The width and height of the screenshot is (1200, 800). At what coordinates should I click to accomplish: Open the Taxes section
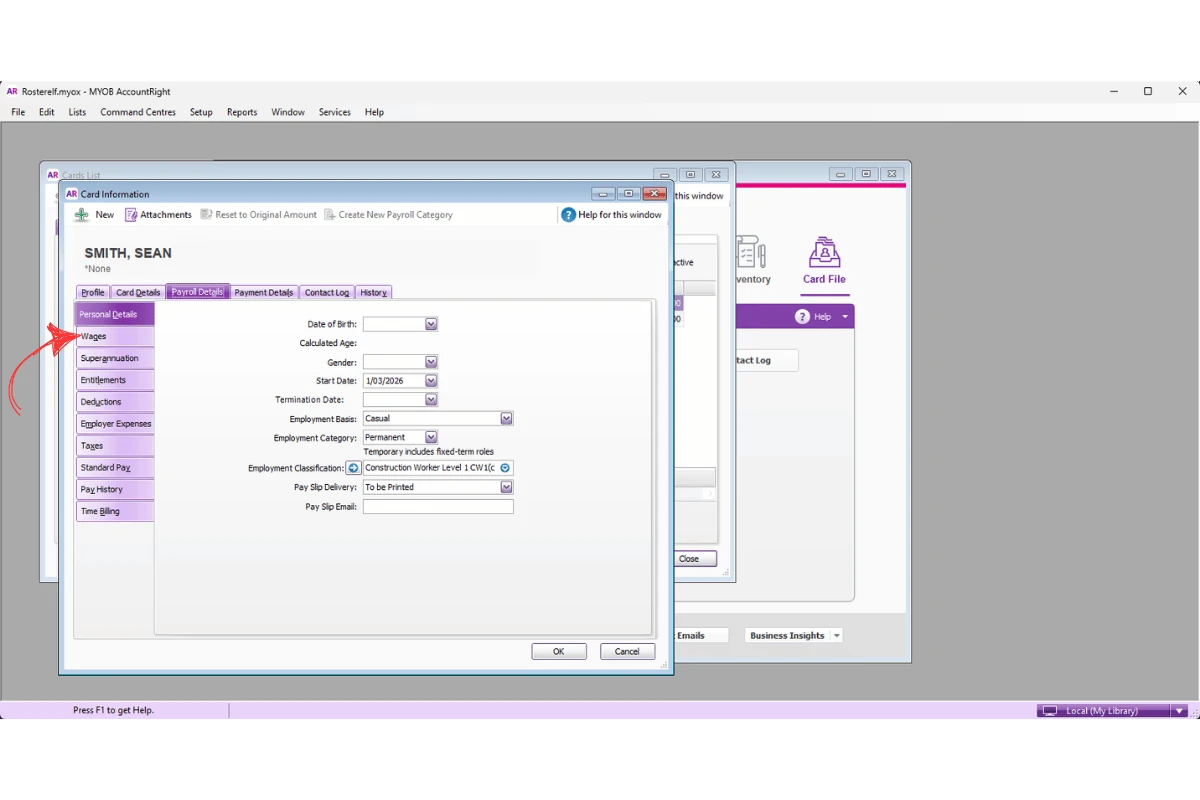(x=114, y=446)
